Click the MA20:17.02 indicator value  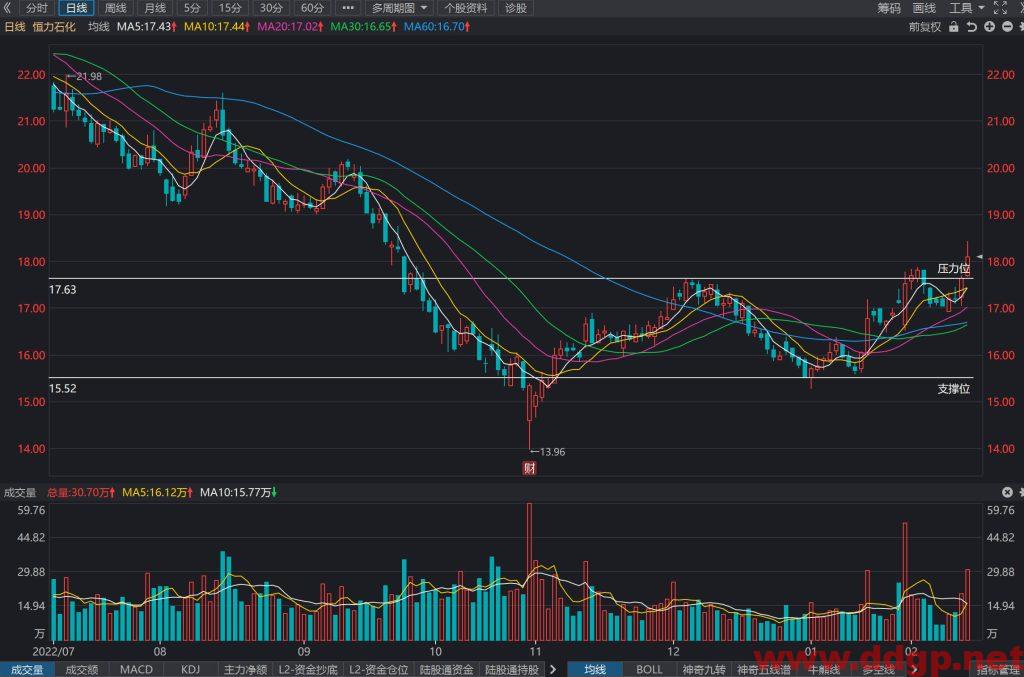(x=290, y=27)
